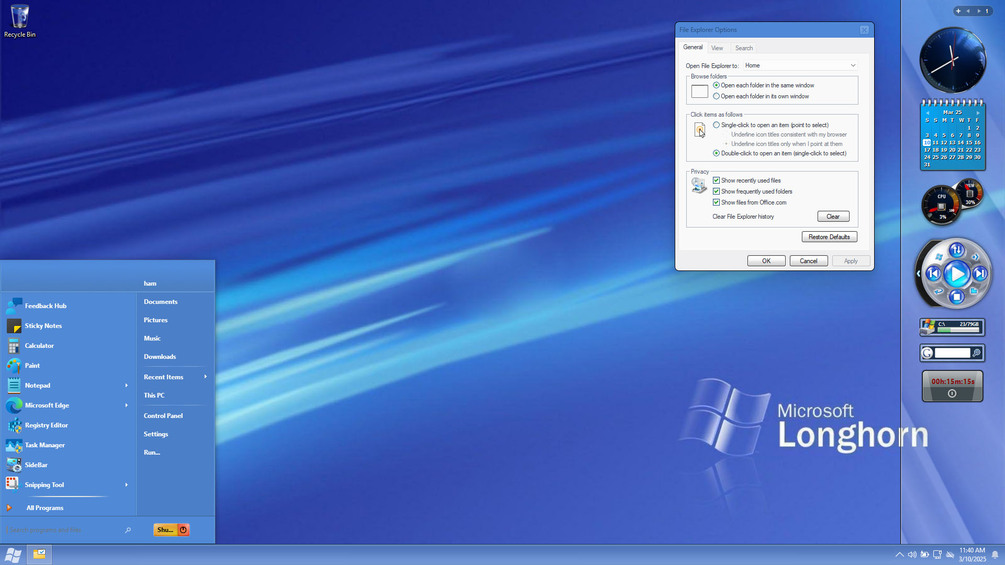Click the Windows Start button
This screenshot has width=1005, height=565.
(13, 555)
